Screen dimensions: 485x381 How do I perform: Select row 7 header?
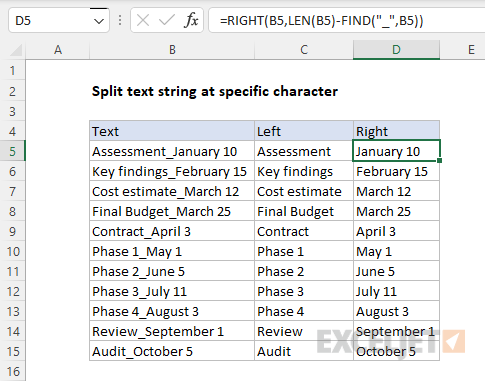[13, 191]
